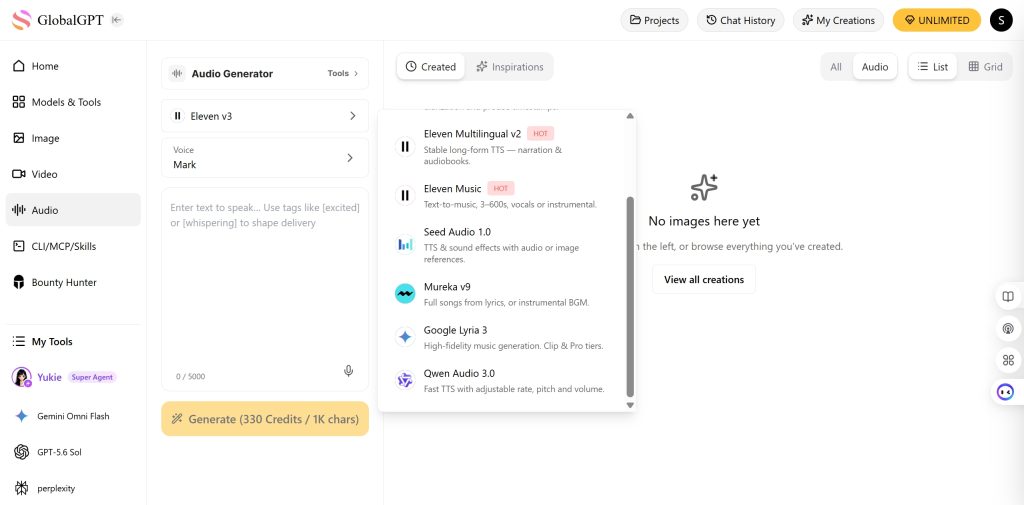Image resolution: width=1024 pixels, height=505 pixels.
Task: Go to the Image section
Action: pos(73,138)
